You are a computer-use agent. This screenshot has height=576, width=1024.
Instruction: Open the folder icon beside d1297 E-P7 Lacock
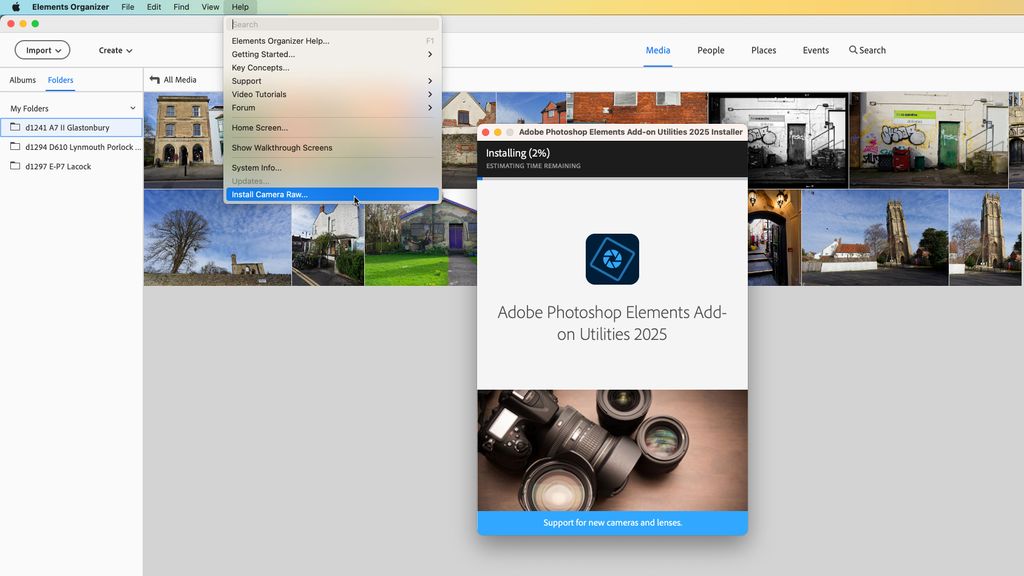point(15,166)
